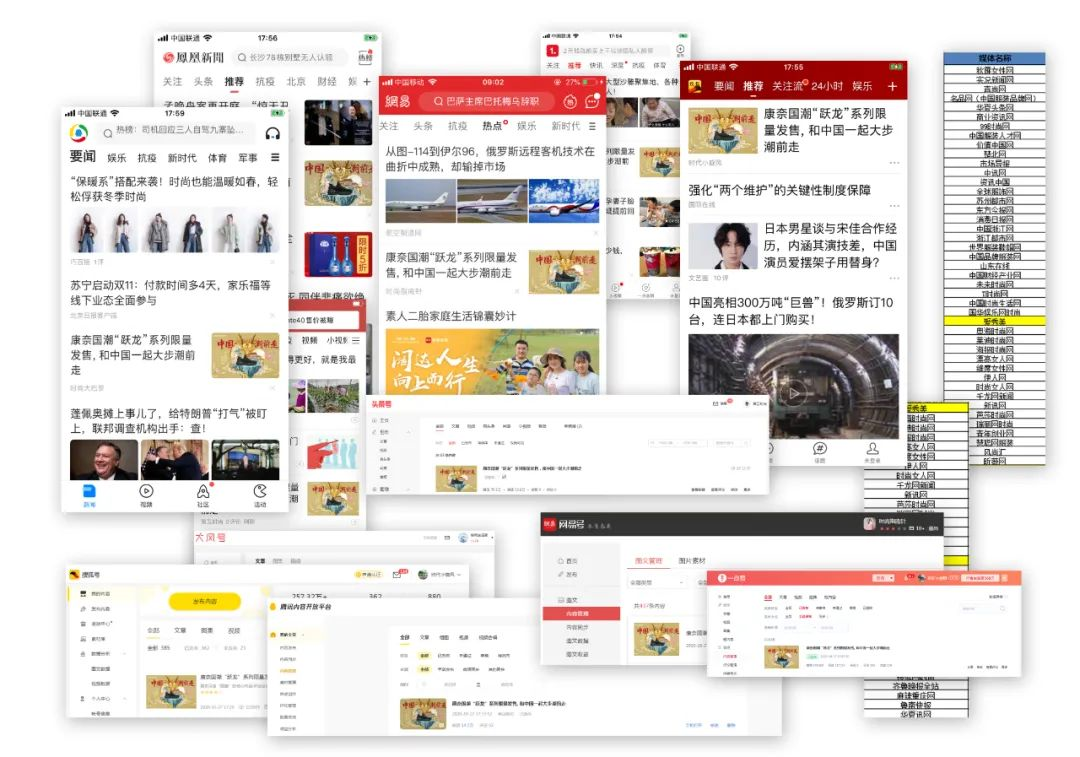Viewport: 1080px width, 757px height.
Task: Click search field in Tencent News
Action: coord(177,132)
